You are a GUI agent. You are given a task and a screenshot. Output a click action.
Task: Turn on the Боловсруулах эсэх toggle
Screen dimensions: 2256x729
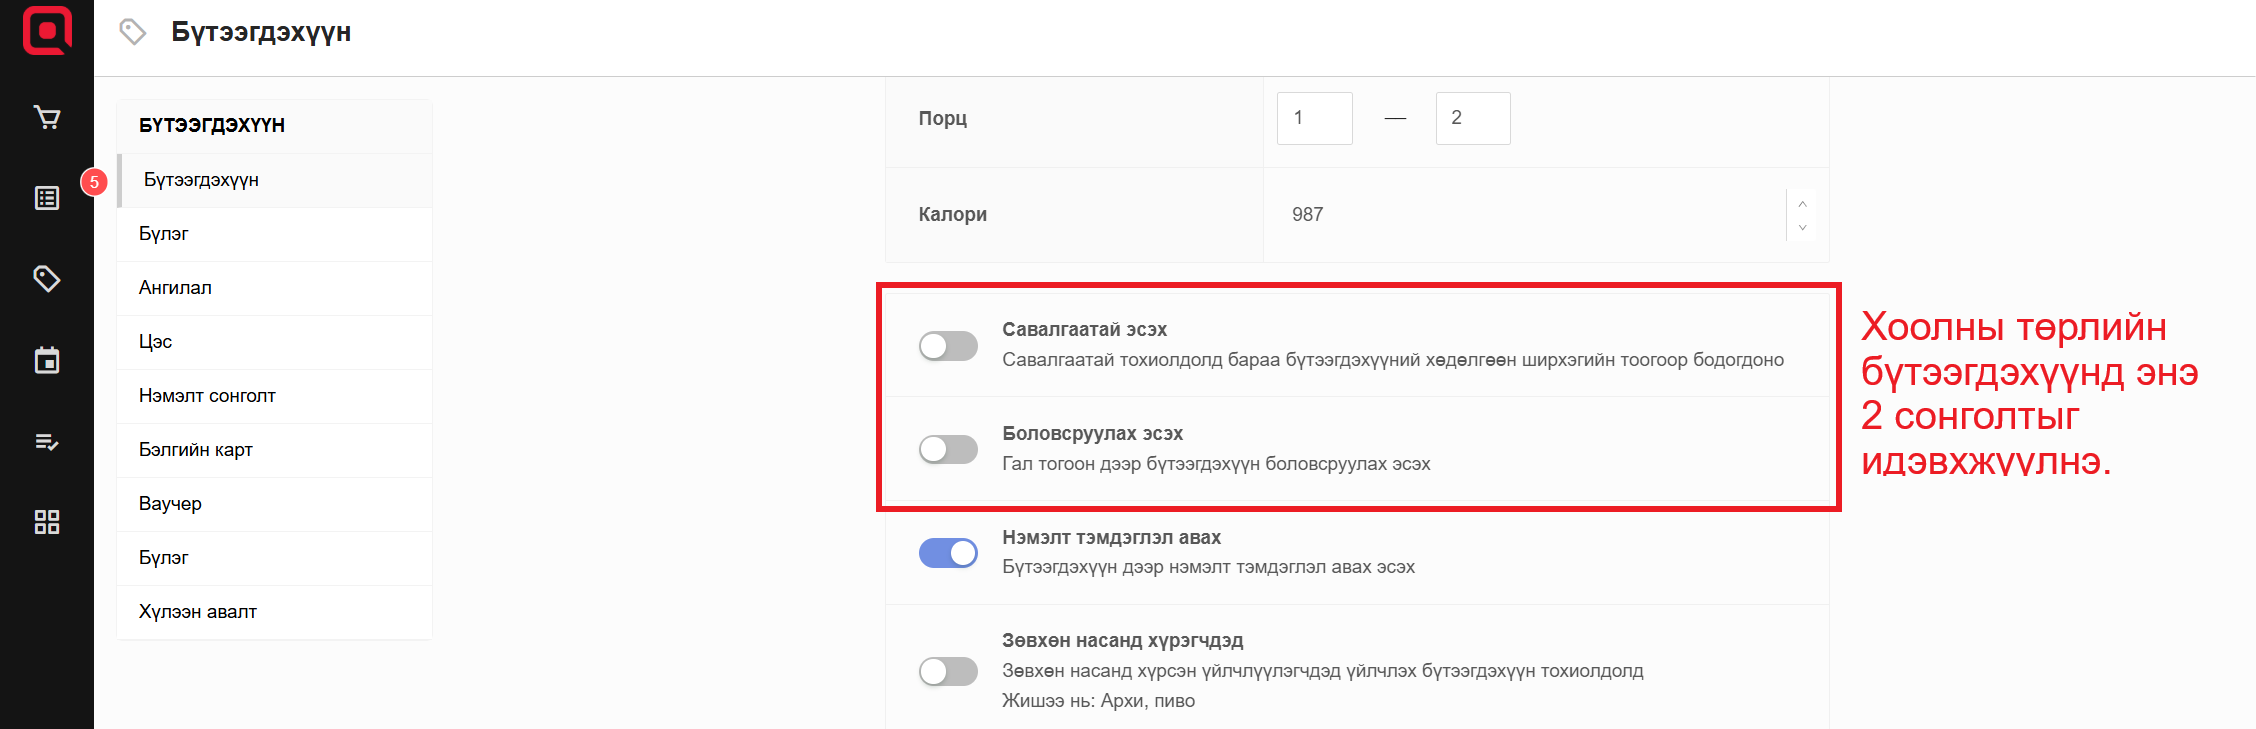tap(948, 449)
